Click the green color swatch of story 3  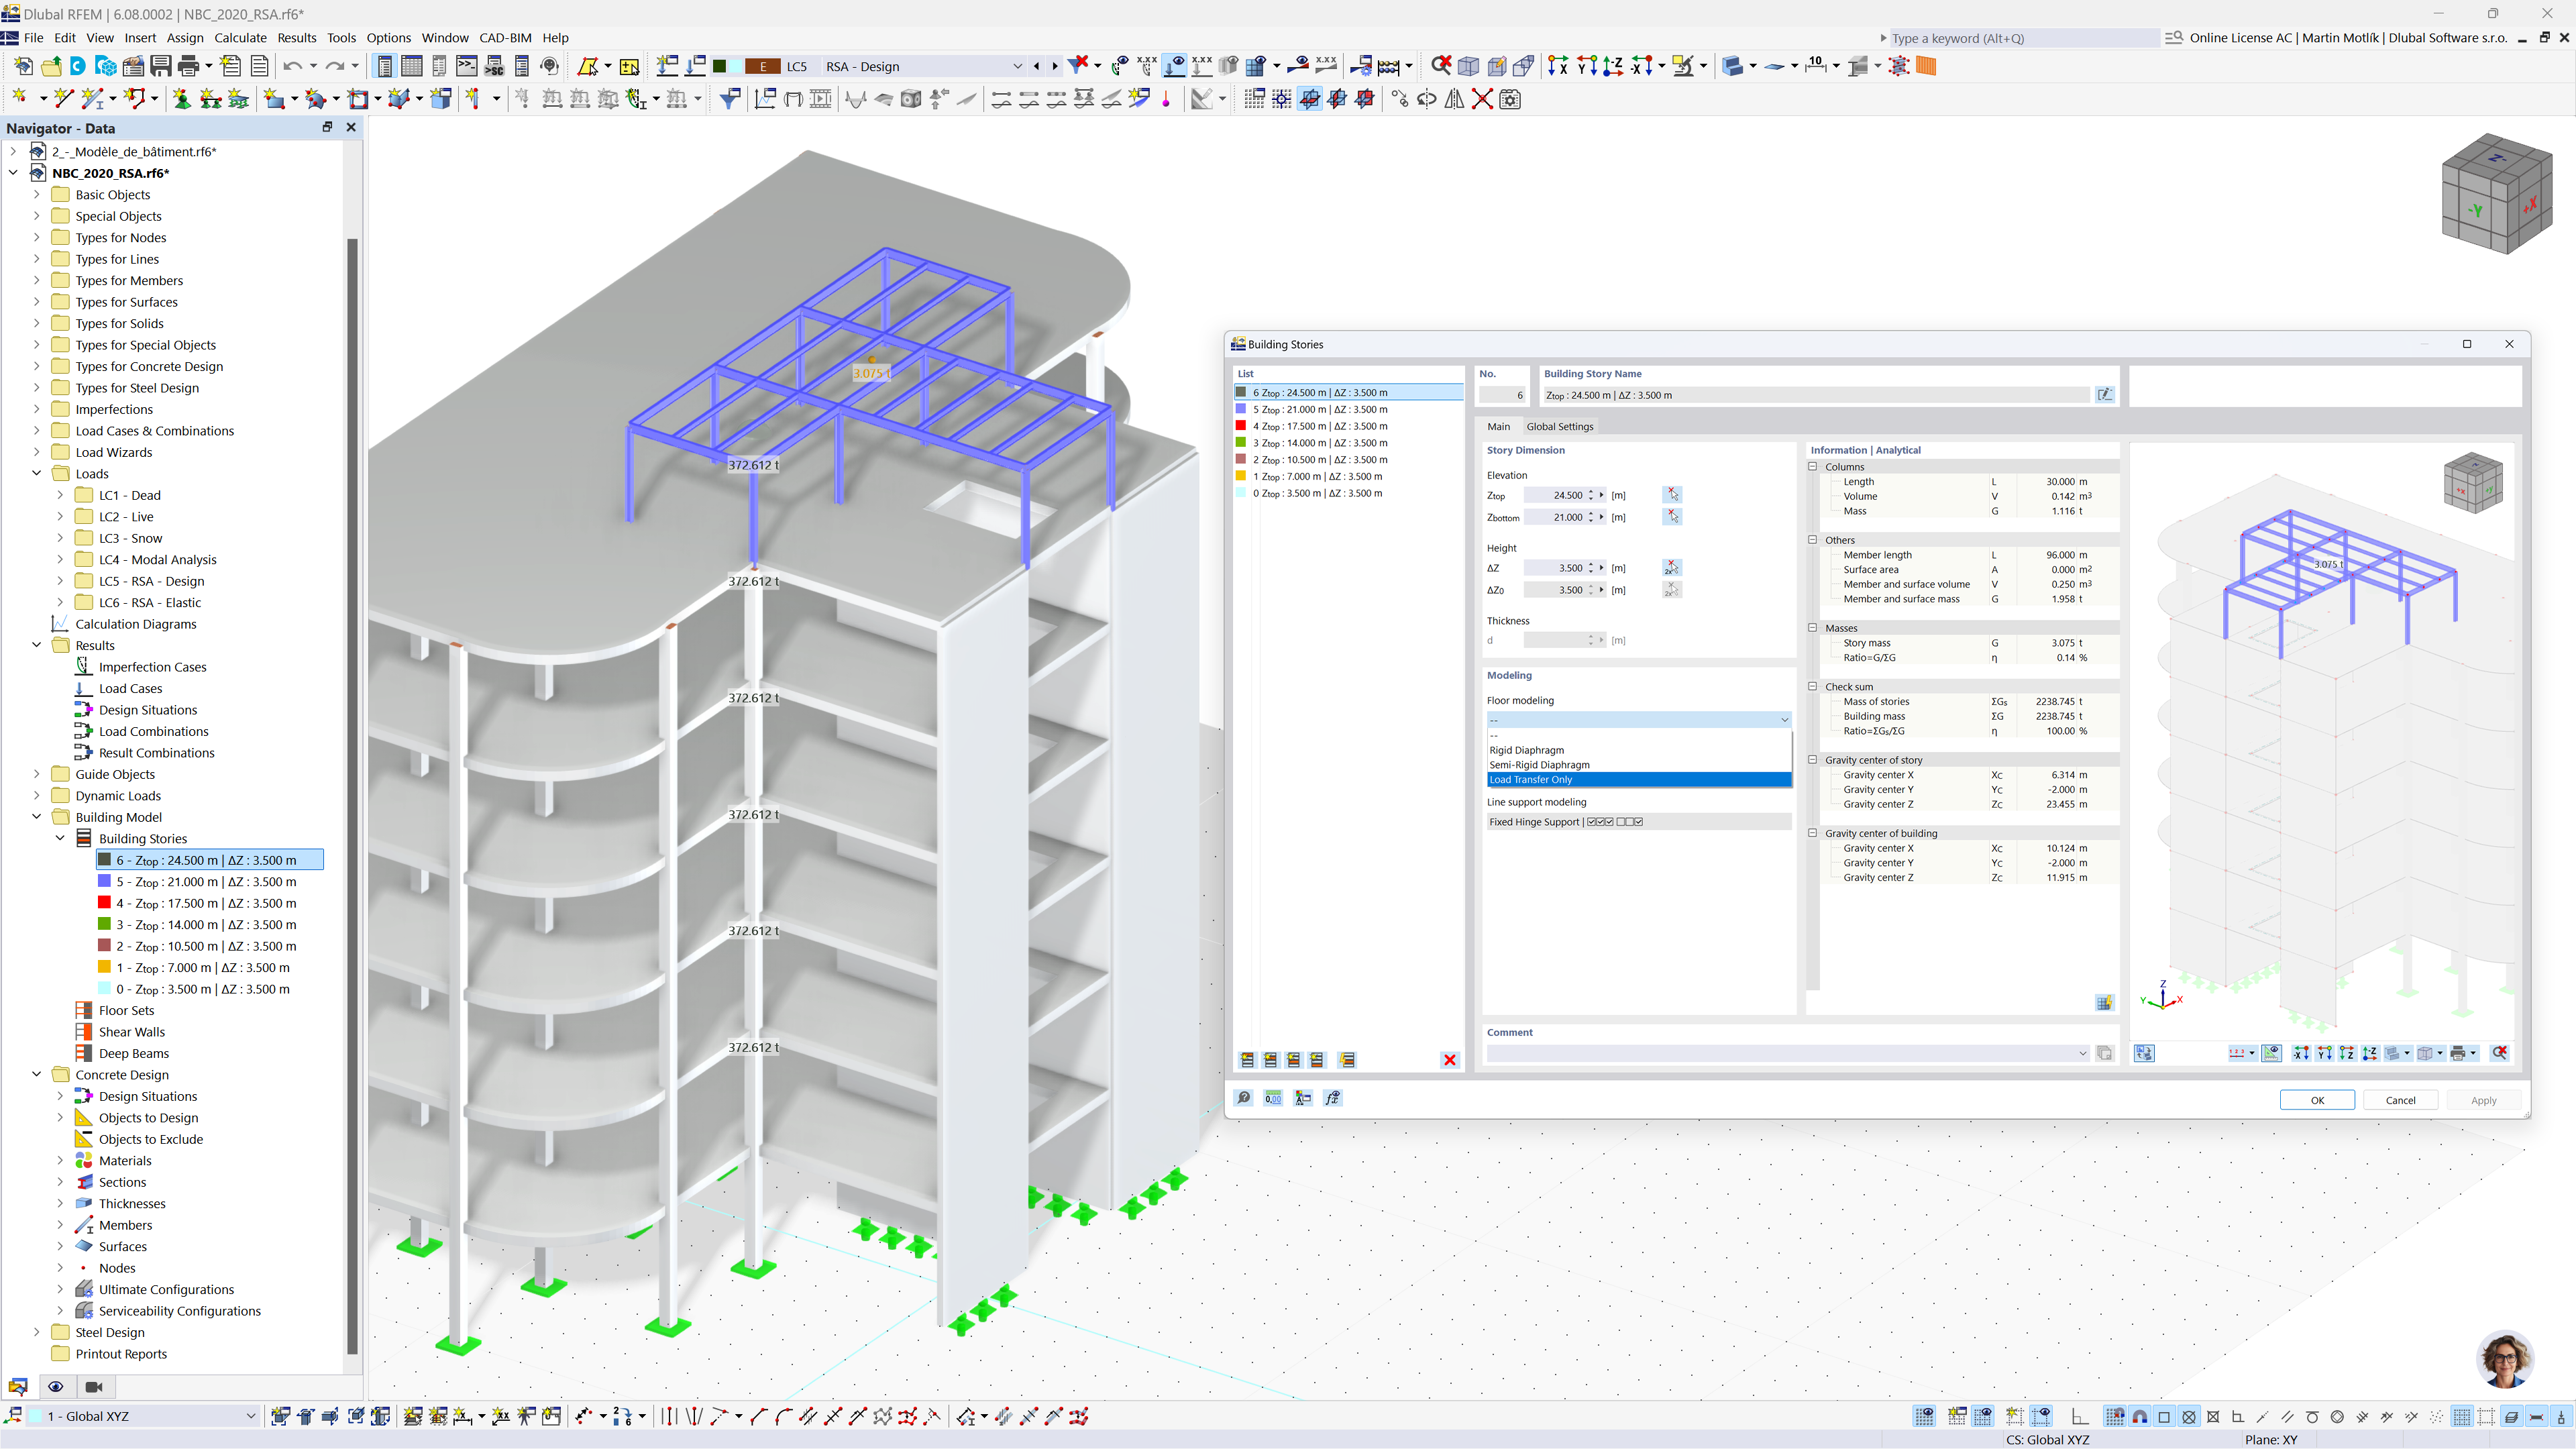click(1241, 442)
